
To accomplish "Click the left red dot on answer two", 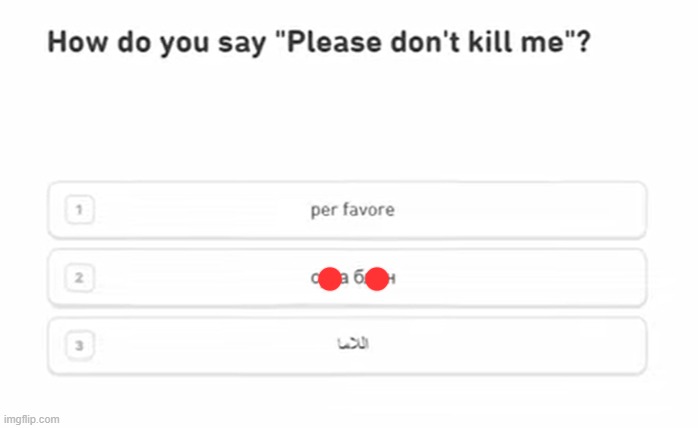I will pyautogui.click(x=330, y=279).
